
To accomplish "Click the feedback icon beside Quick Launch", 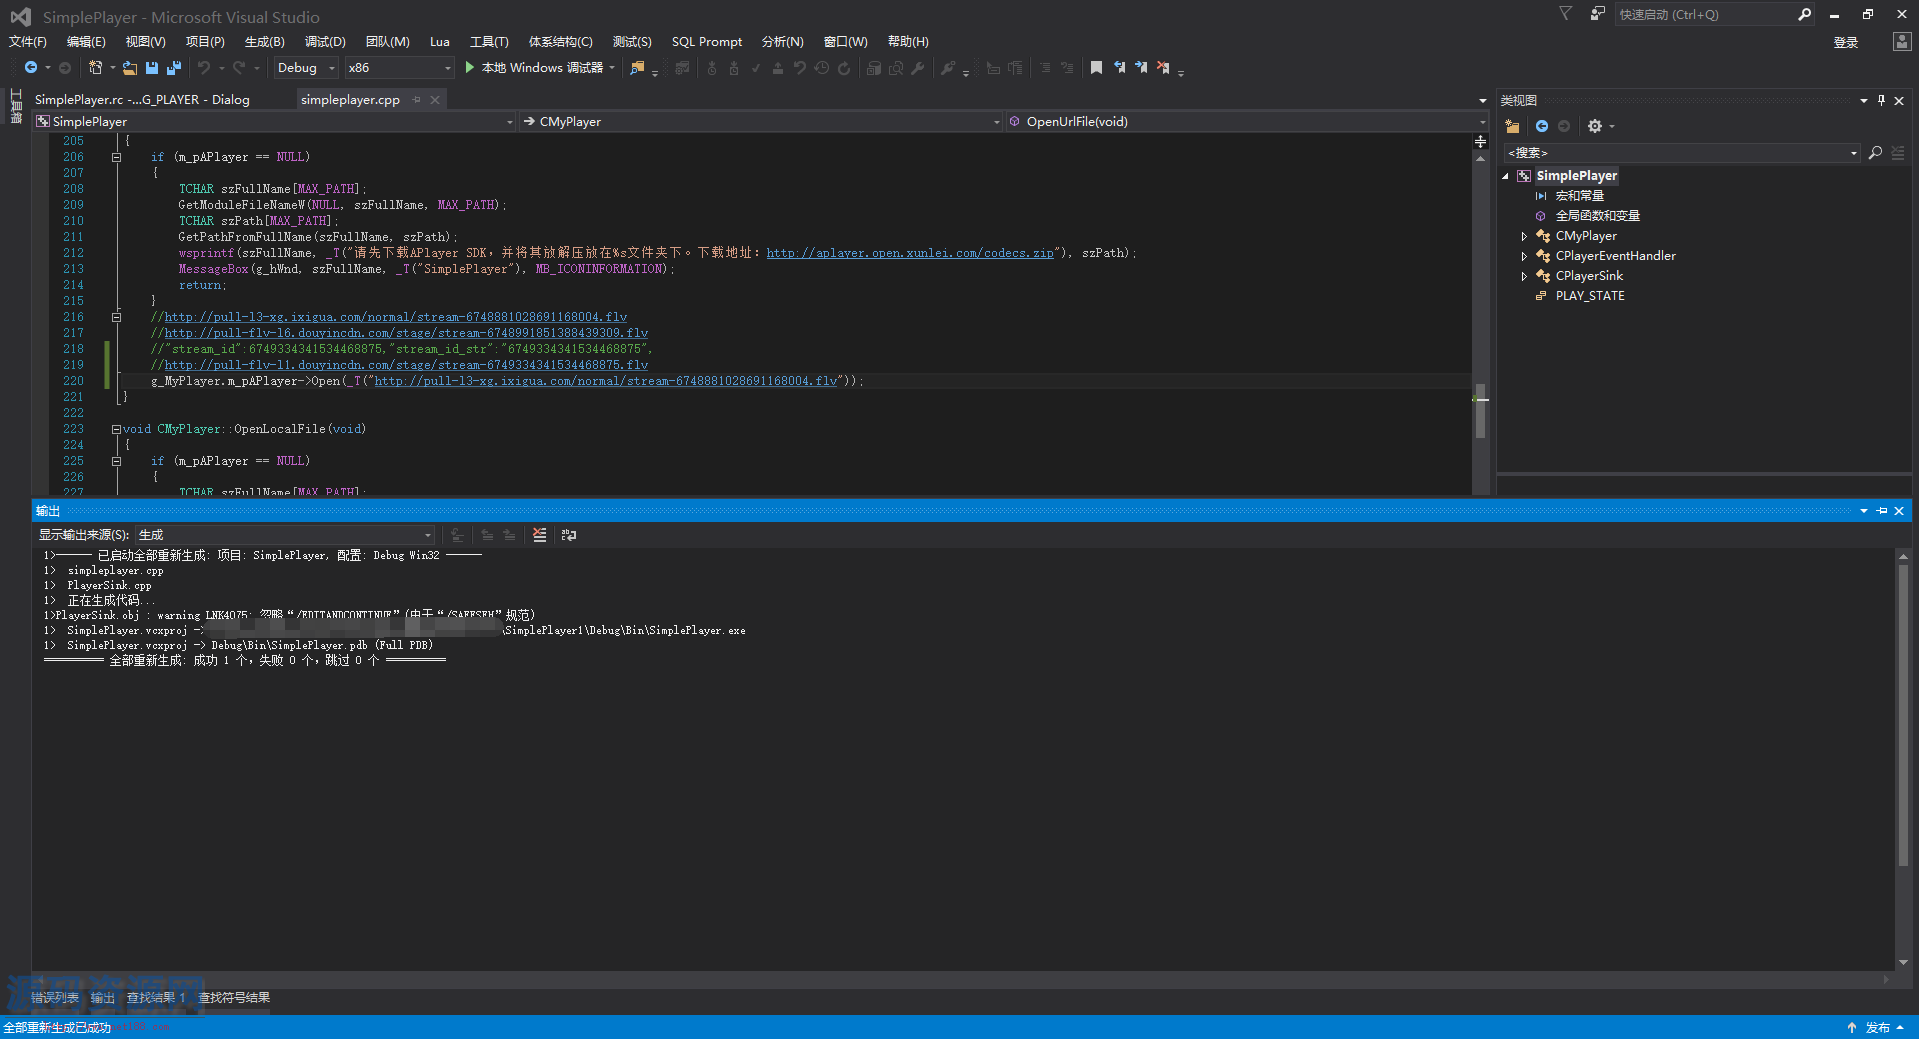I will click(x=1597, y=14).
